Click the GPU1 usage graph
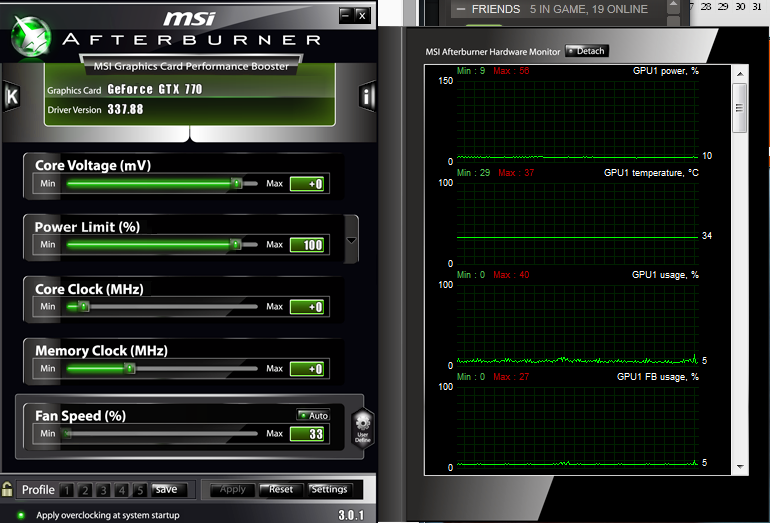The height and width of the screenshot is (523, 770). [578, 325]
